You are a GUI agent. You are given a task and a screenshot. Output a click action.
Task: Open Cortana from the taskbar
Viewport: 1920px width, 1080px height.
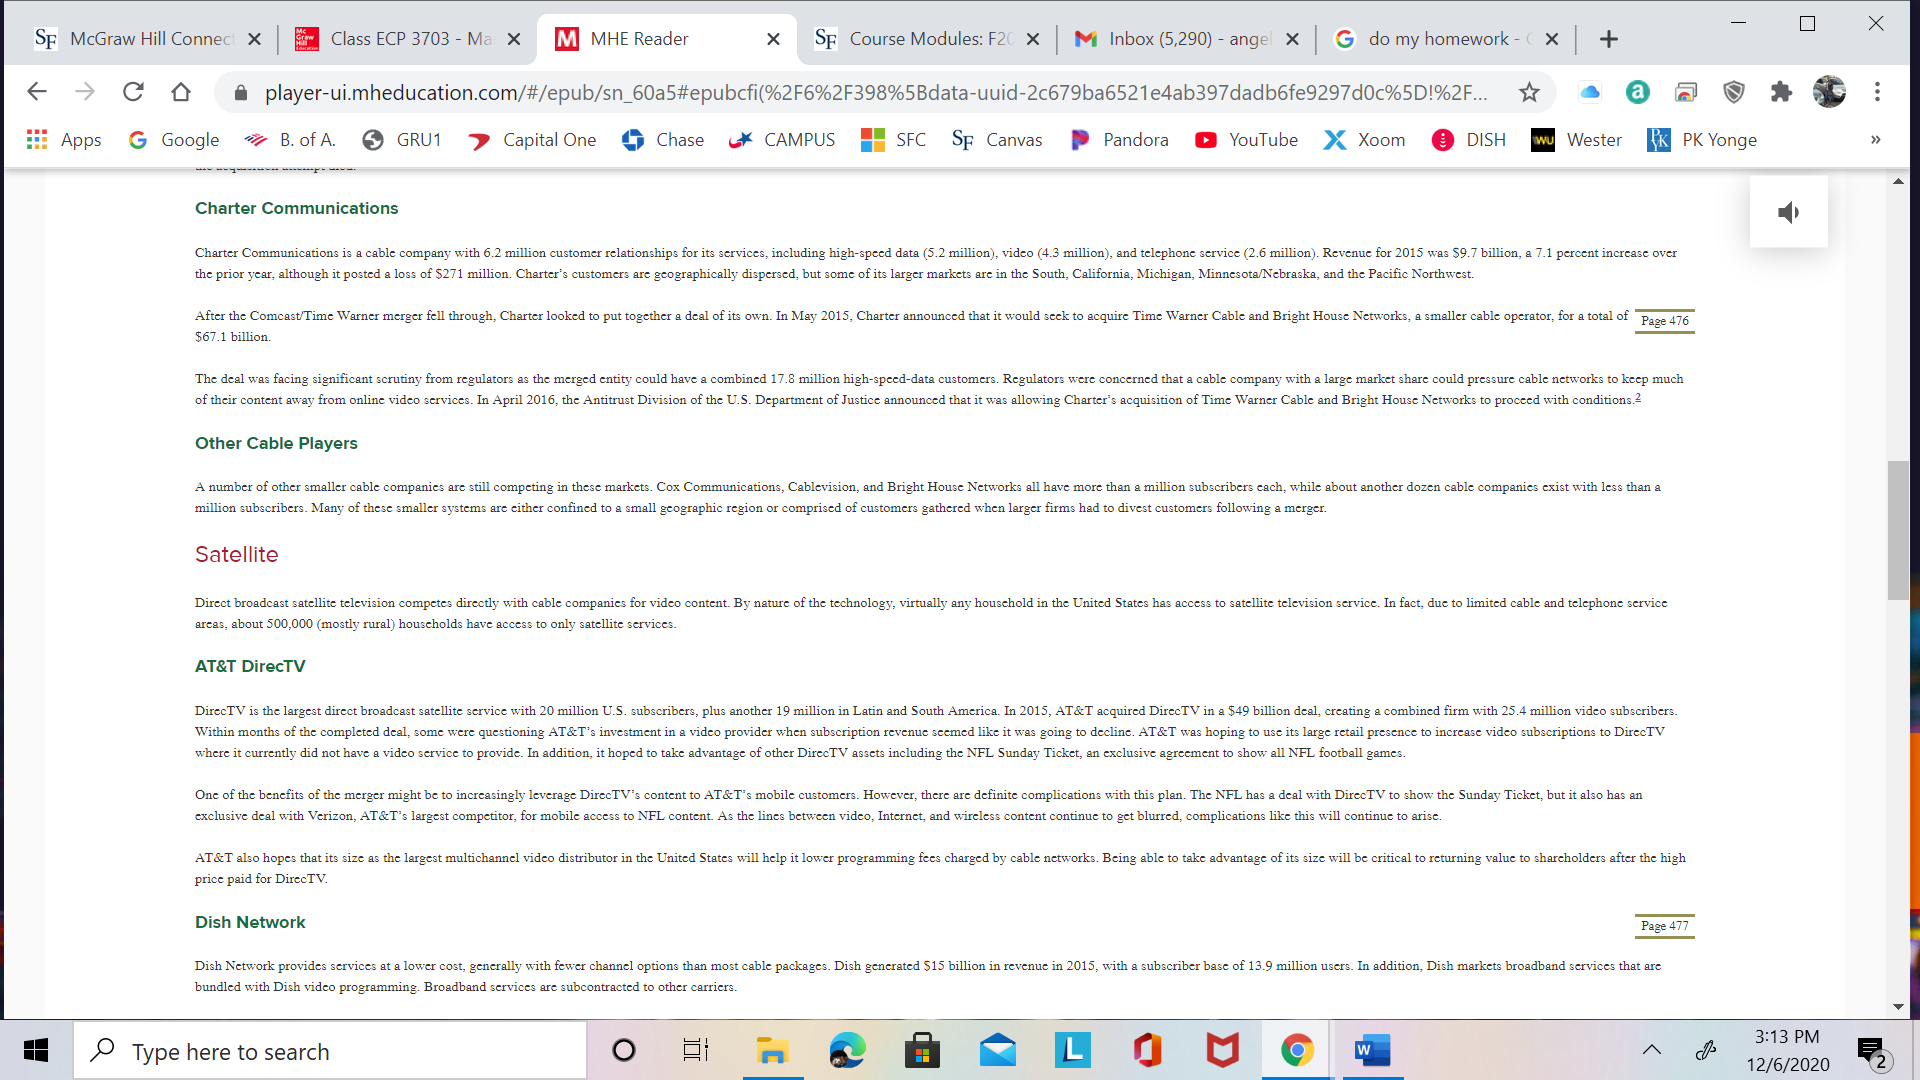click(623, 1050)
